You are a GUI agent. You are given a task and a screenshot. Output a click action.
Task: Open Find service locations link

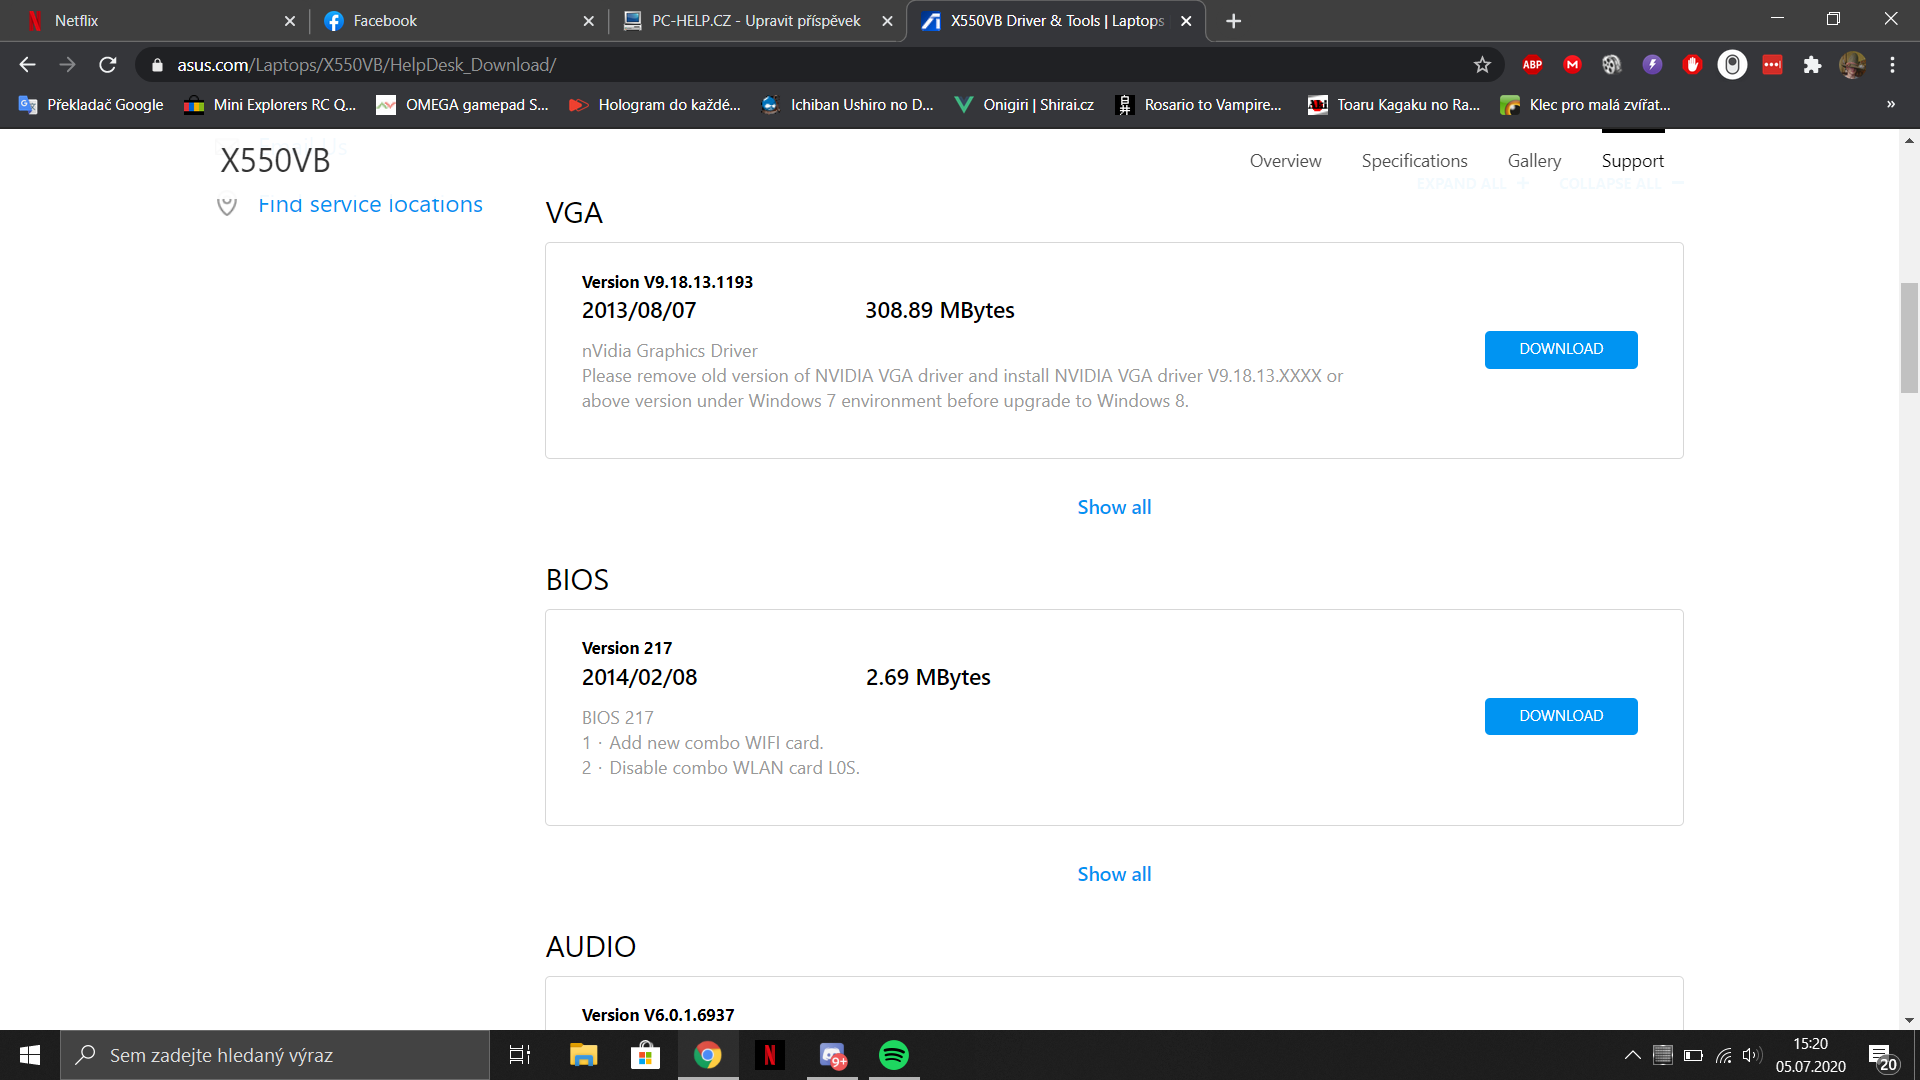[x=370, y=205]
